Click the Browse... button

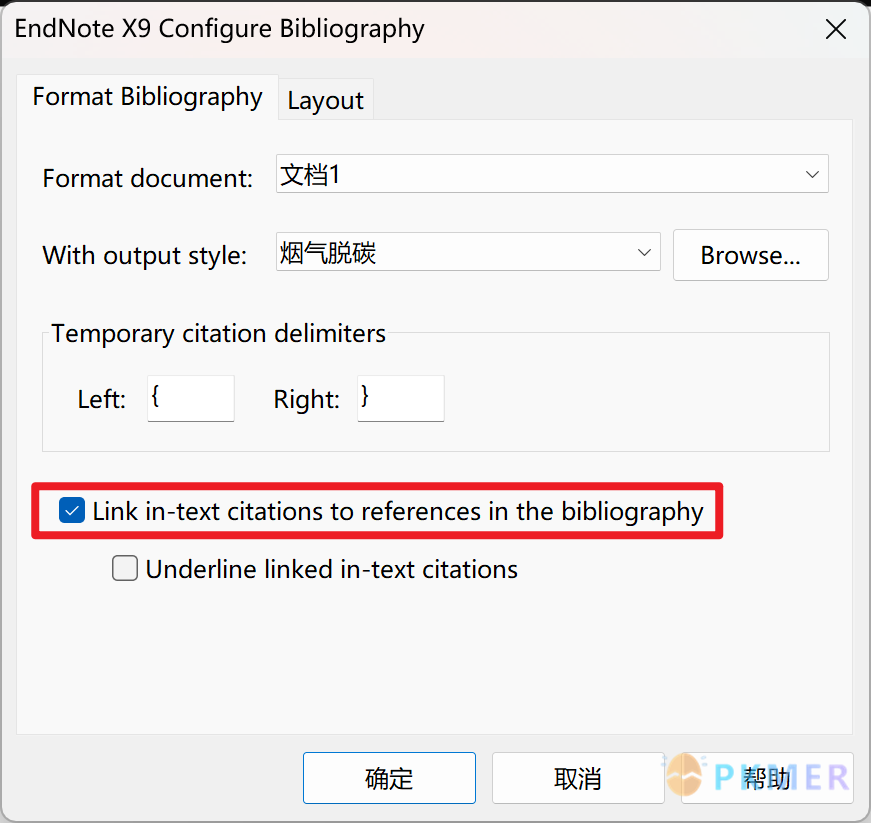click(750, 255)
